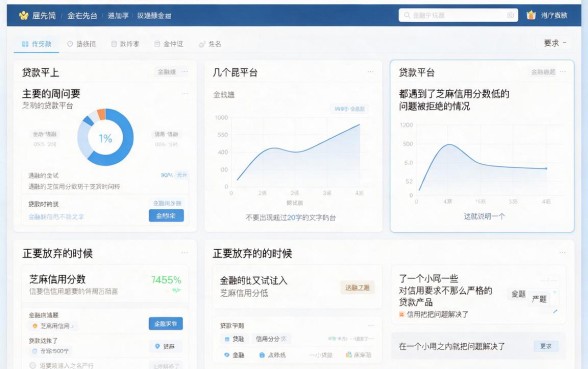Switch to the third tab in the tab row
Screen dimensions: 588x369
[x=125, y=44]
